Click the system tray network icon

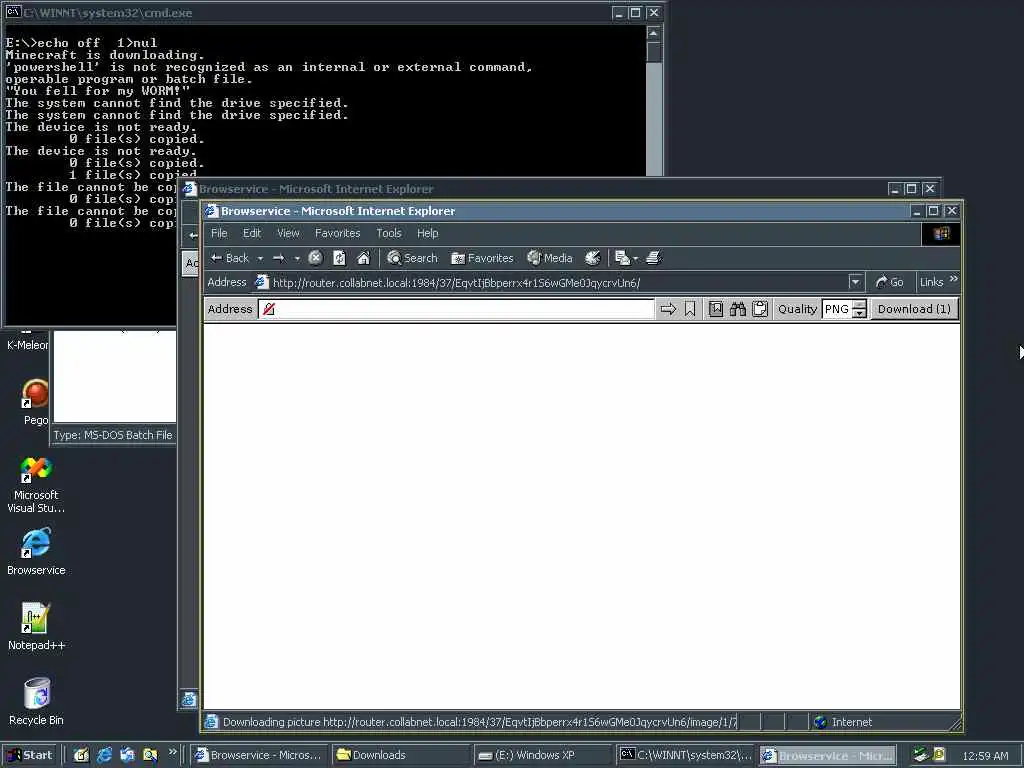921,754
